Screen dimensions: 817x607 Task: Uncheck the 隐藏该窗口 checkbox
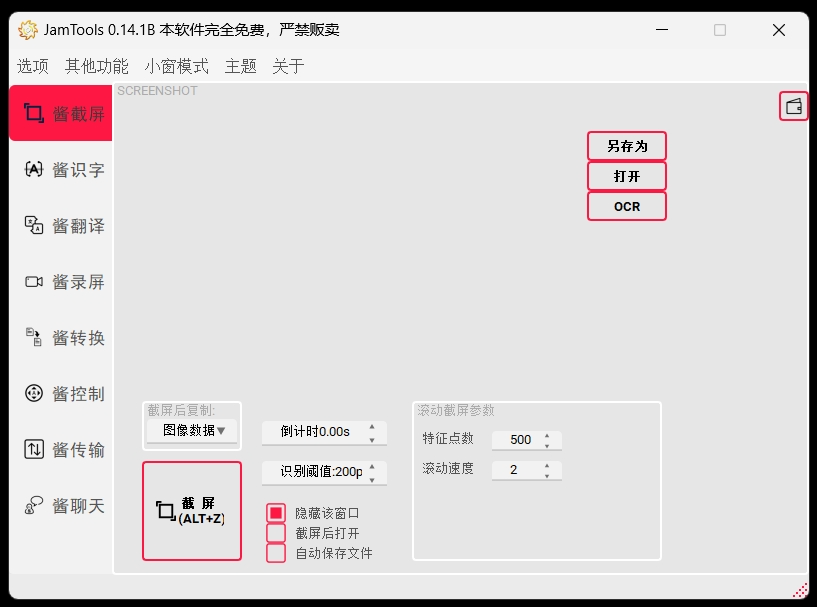click(x=276, y=513)
